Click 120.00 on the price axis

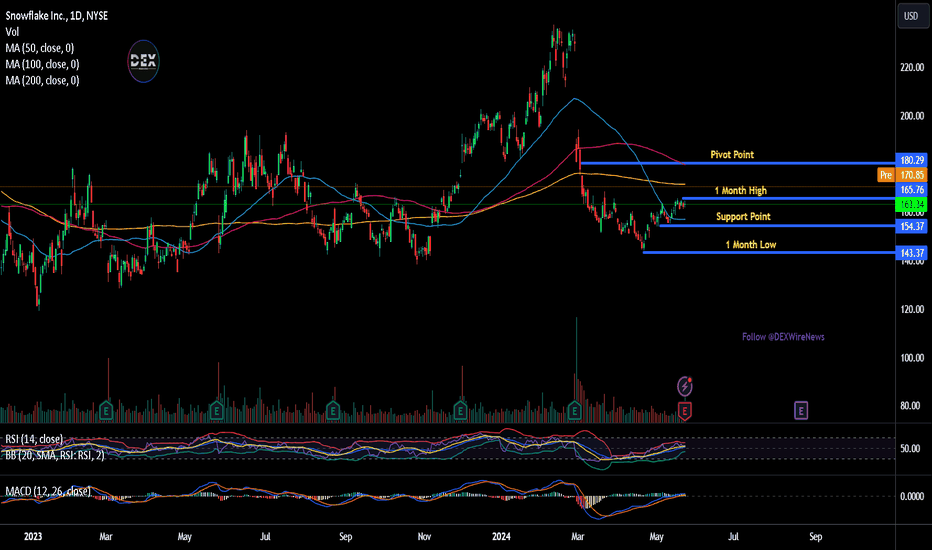pyautogui.click(x=912, y=309)
